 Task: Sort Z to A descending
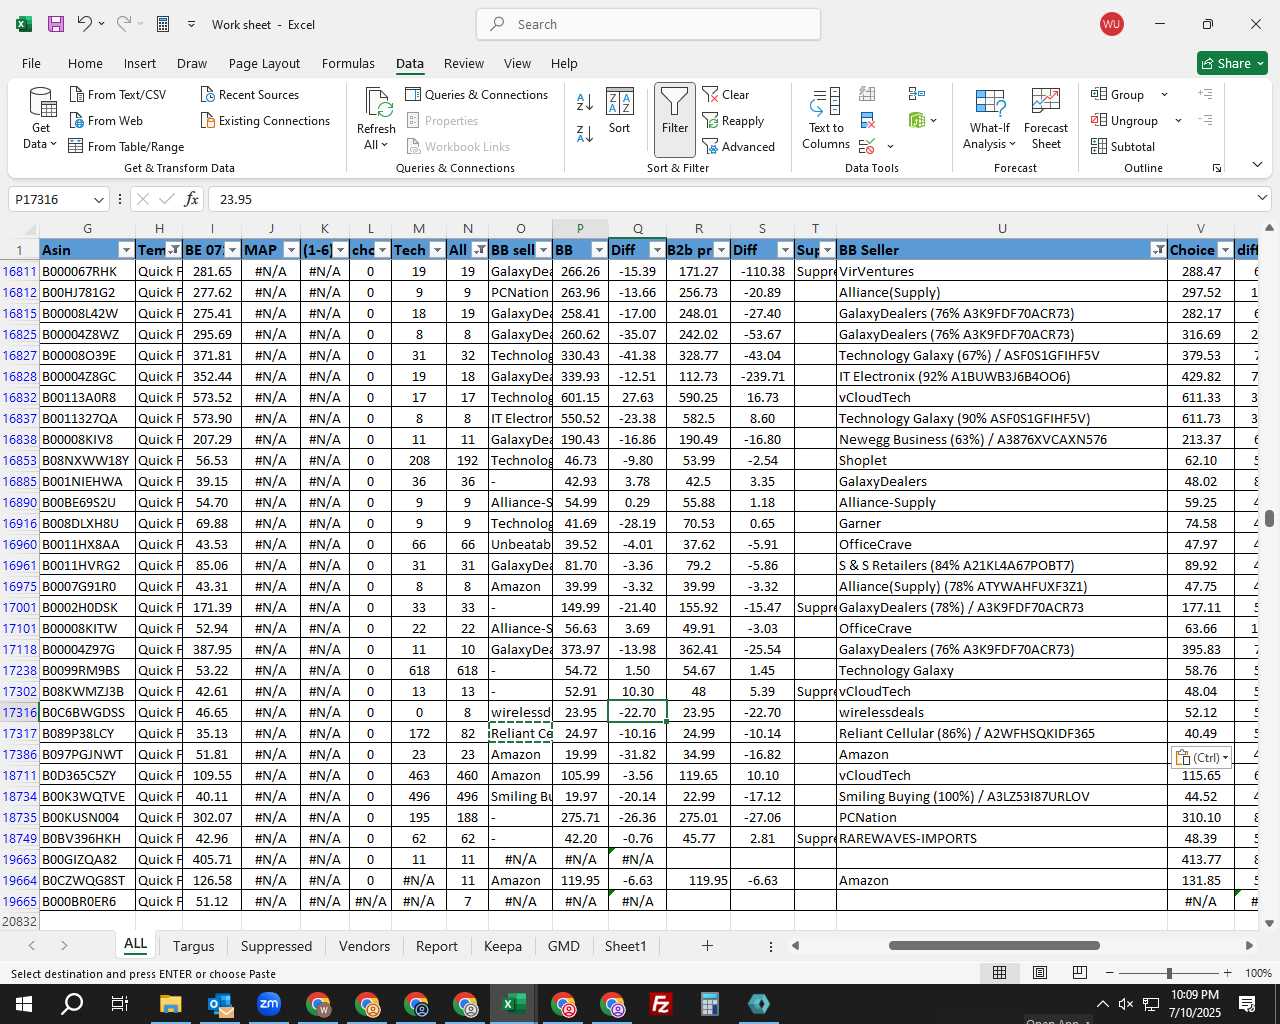[585, 133]
